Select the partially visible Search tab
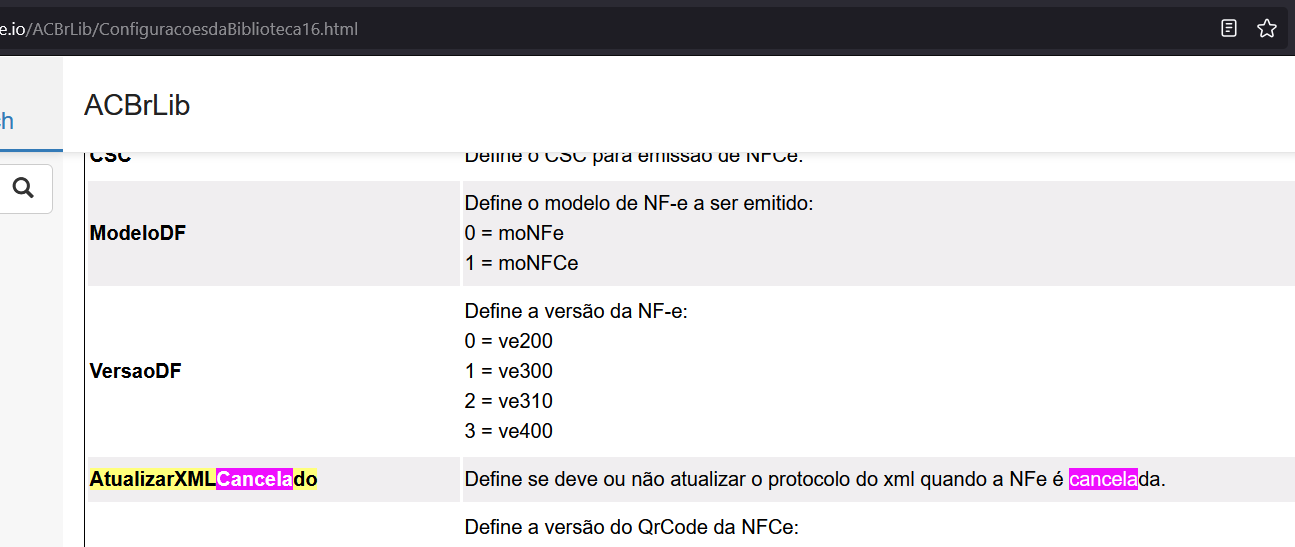The height and width of the screenshot is (547, 1295). (7, 122)
